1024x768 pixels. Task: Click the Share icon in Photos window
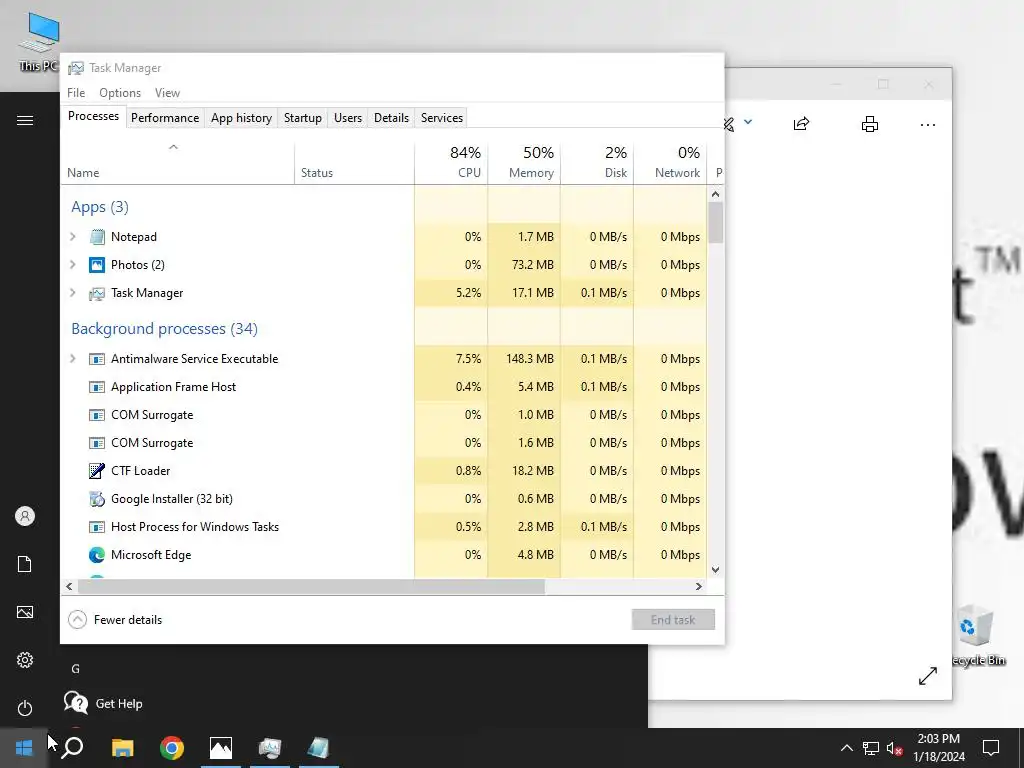click(x=801, y=124)
